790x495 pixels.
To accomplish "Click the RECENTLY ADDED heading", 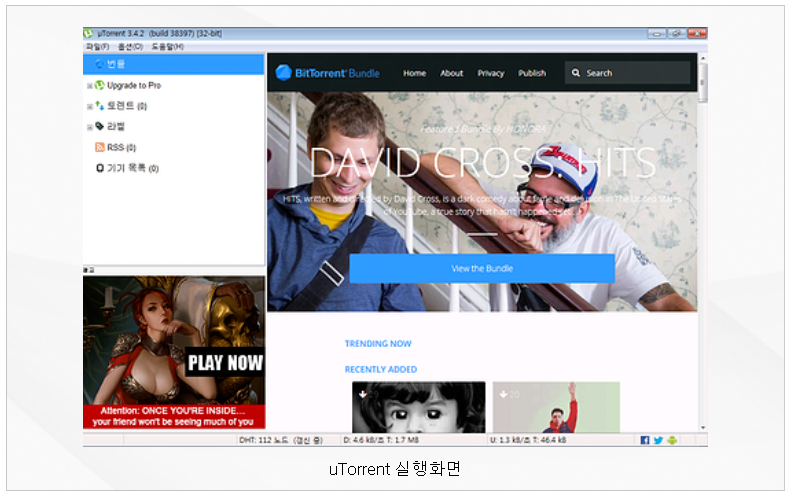I will pos(381,369).
